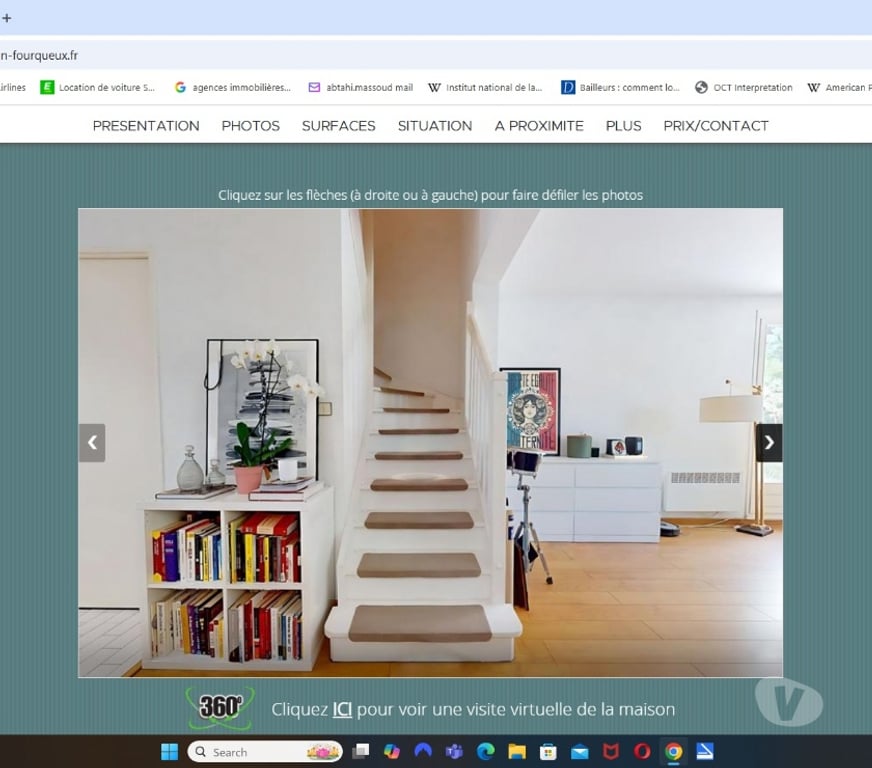Open a new browser tab with plus button
Screen dimensions: 872x768
7,18
